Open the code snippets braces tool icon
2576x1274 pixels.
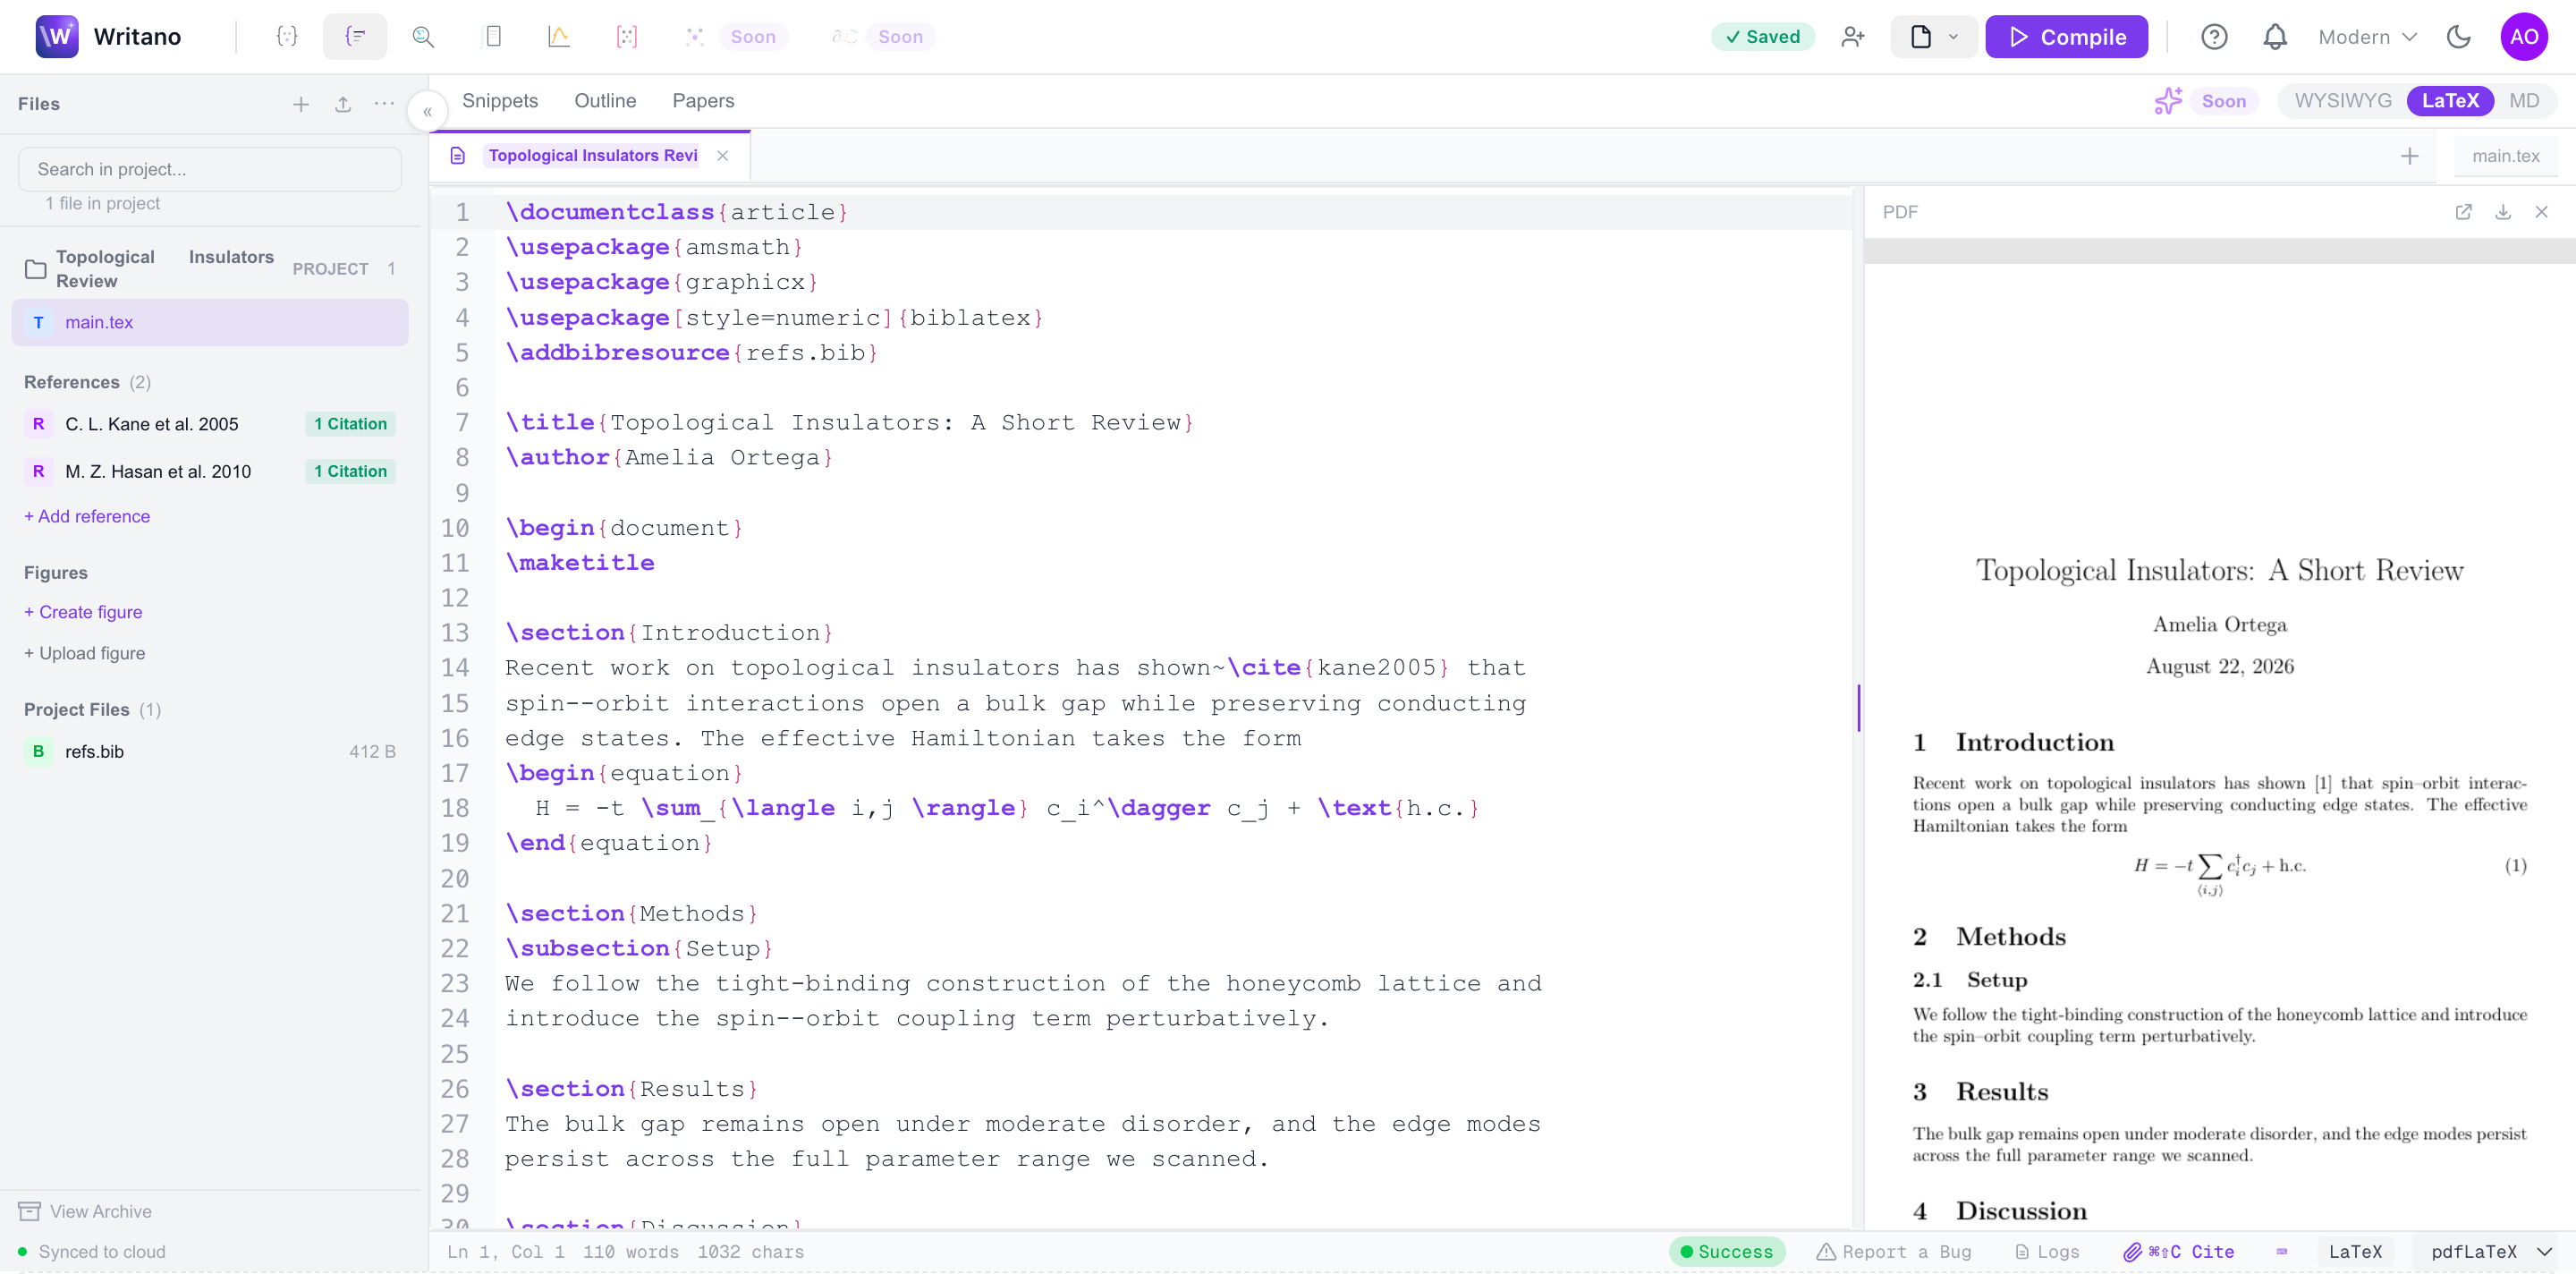tap(287, 37)
